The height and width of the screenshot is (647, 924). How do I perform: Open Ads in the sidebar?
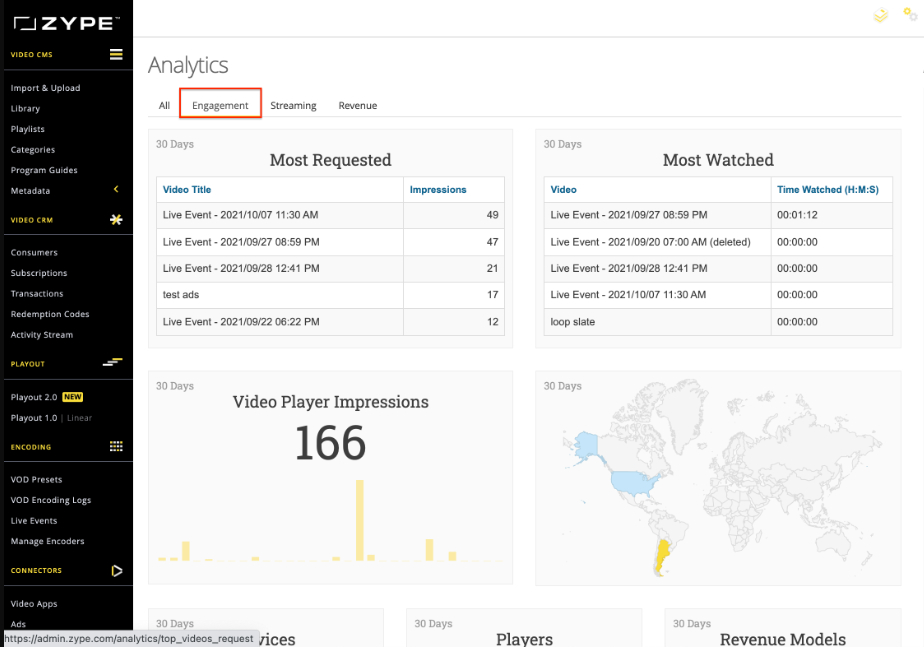18,624
